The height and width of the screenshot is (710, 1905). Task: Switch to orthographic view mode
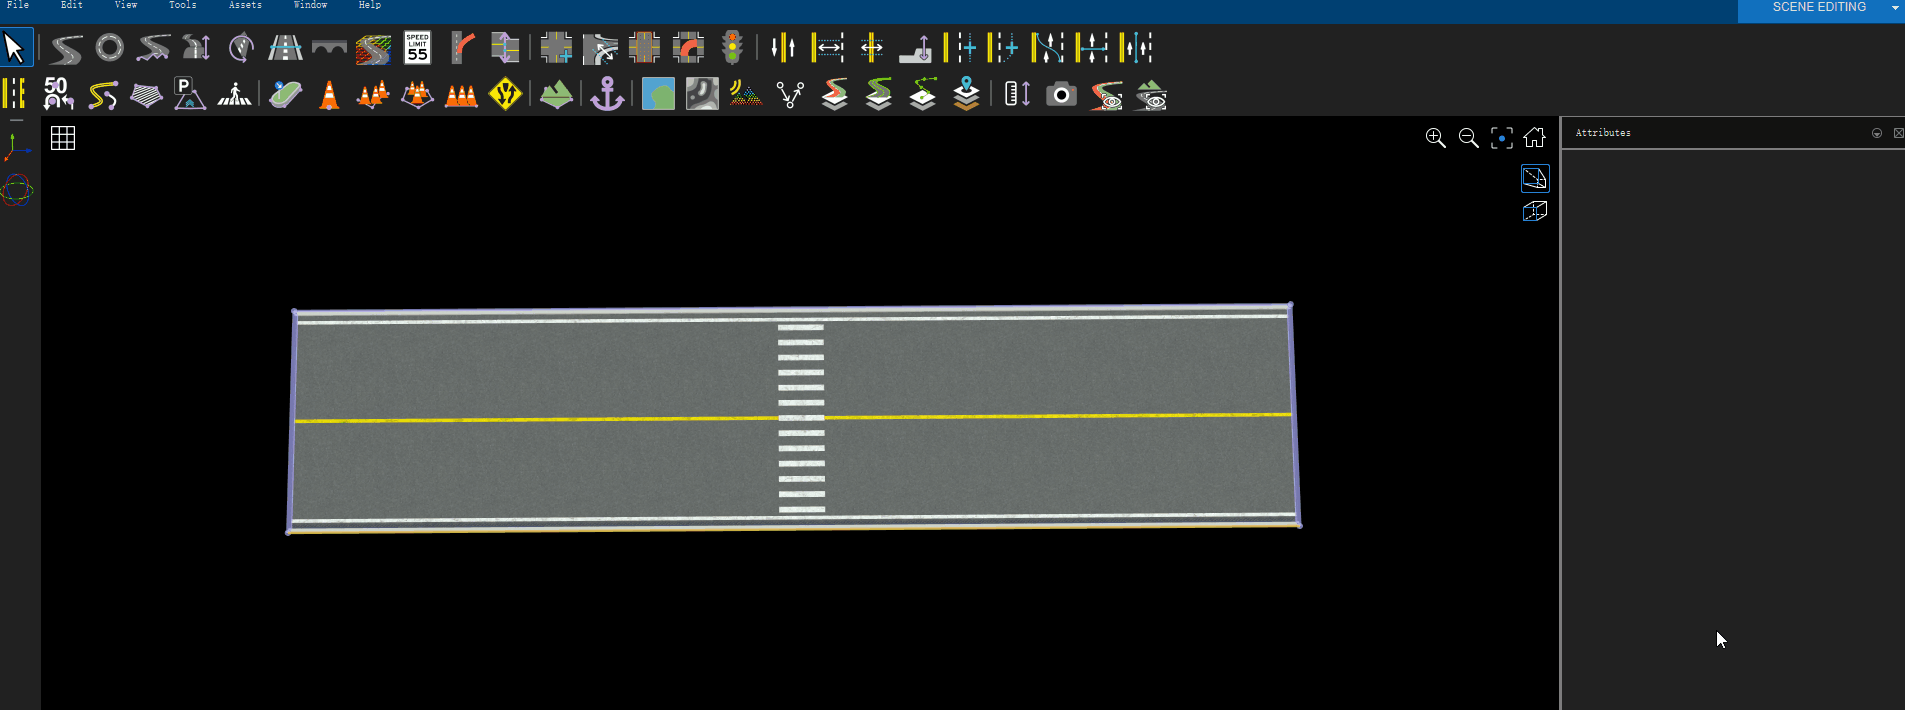(1535, 178)
